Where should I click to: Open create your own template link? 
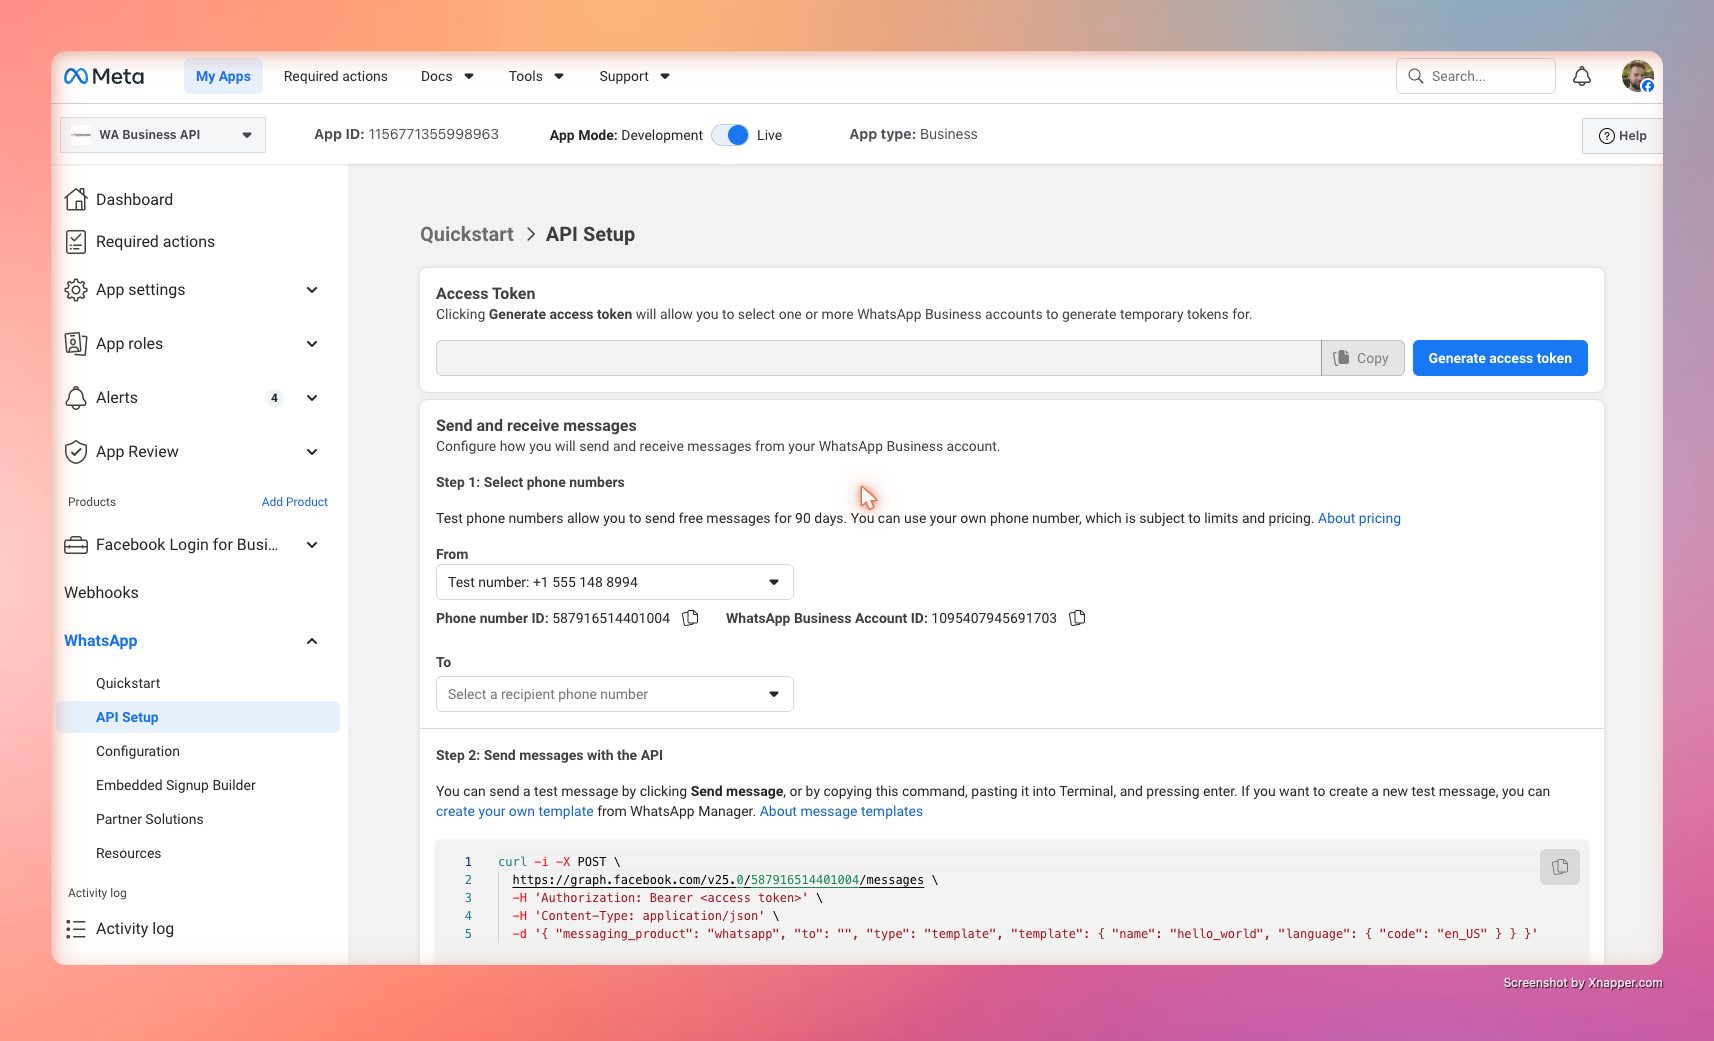pyautogui.click(x=515, y=811)
